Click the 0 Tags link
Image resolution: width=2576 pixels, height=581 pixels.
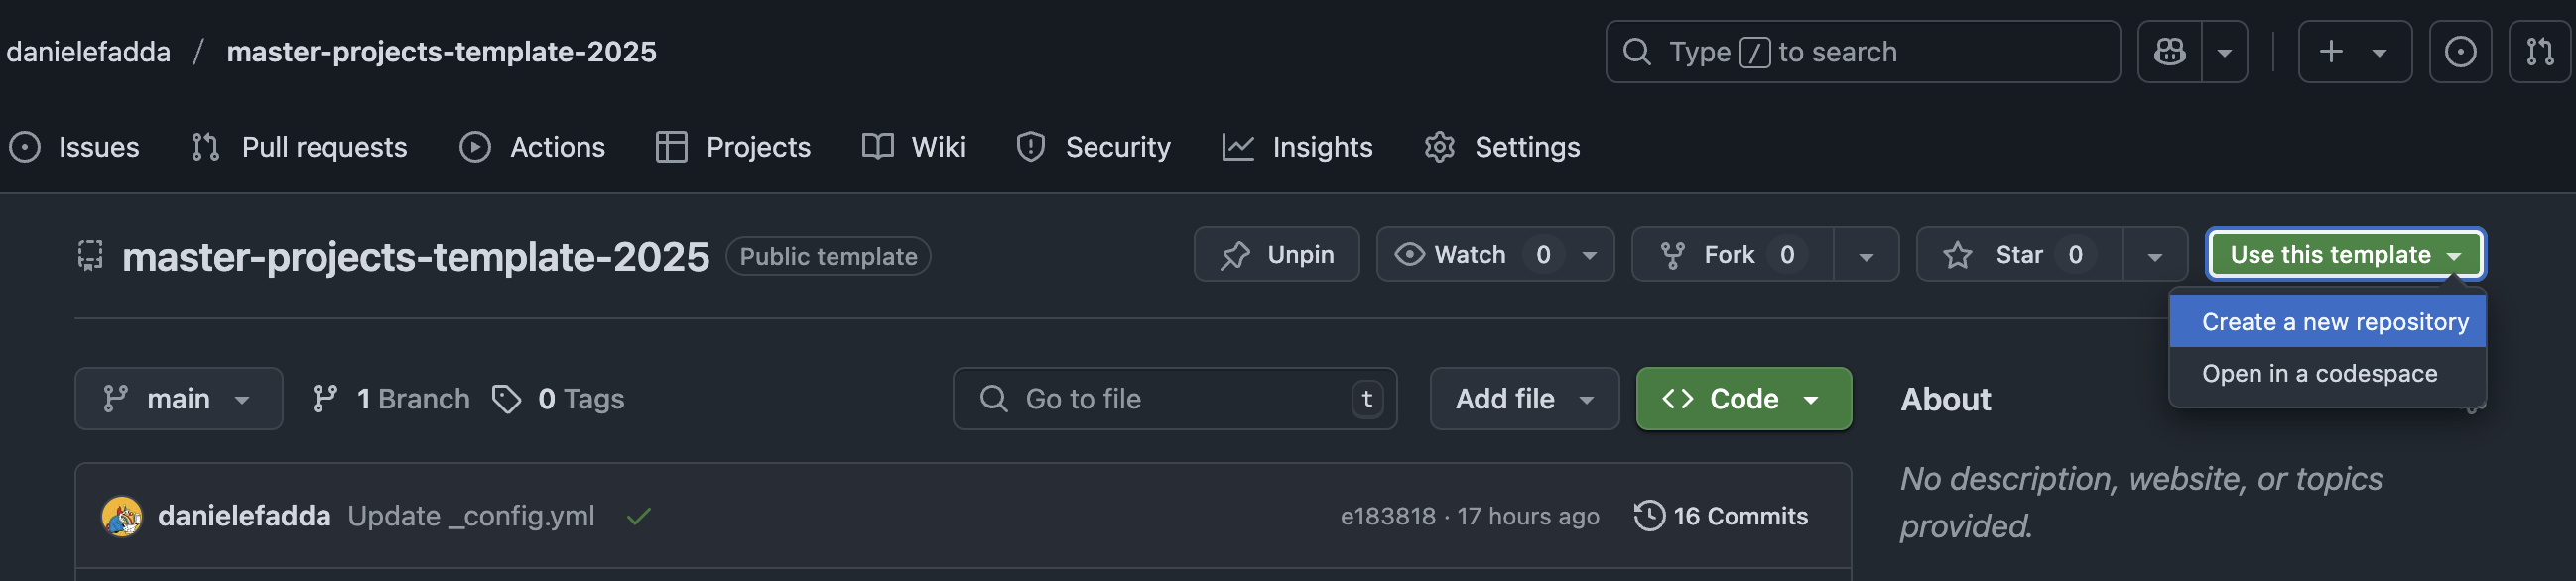(559, 399)
